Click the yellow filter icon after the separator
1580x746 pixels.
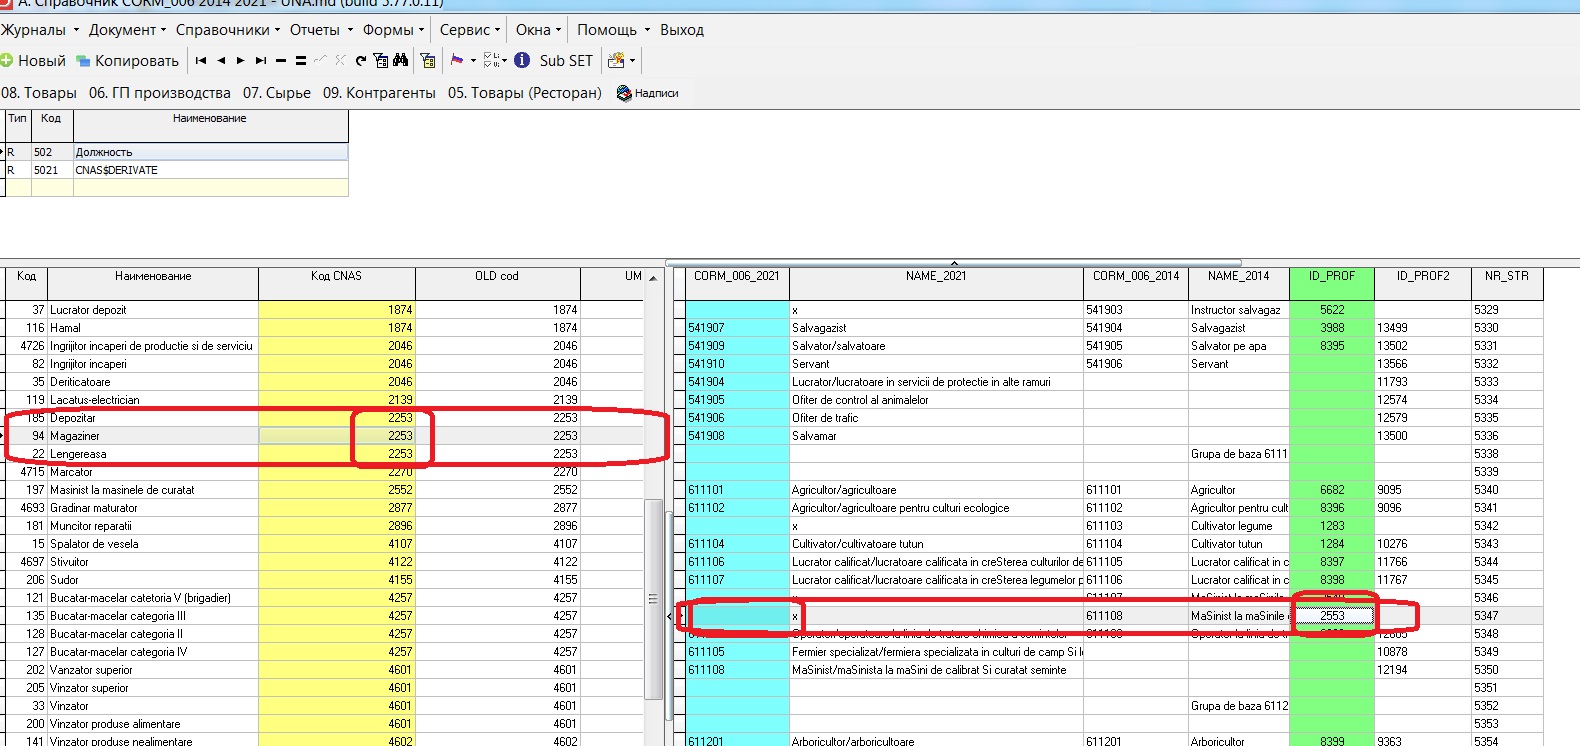(428, 60)
